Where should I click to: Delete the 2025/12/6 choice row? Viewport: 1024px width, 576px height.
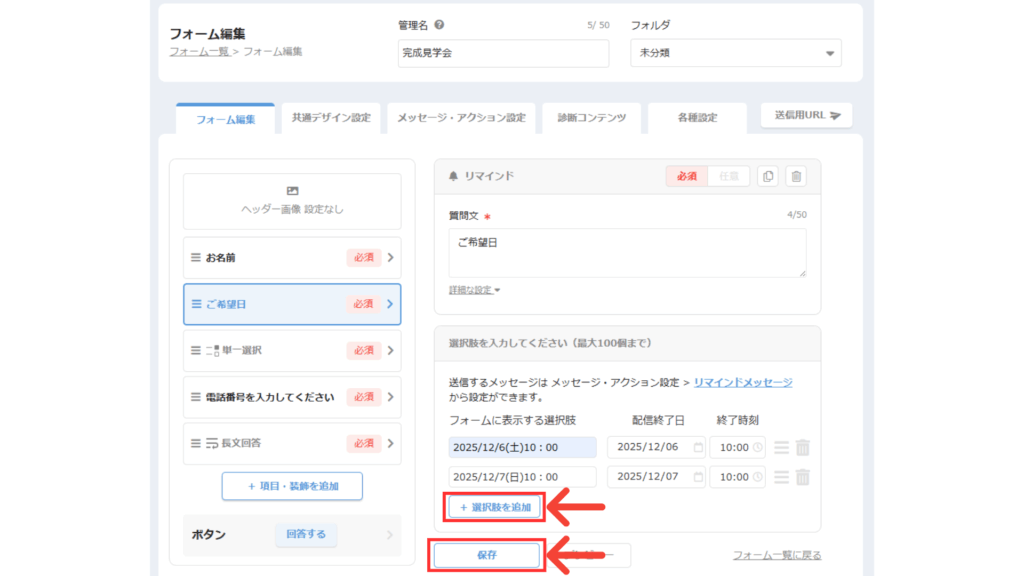[x=802, y=448]
